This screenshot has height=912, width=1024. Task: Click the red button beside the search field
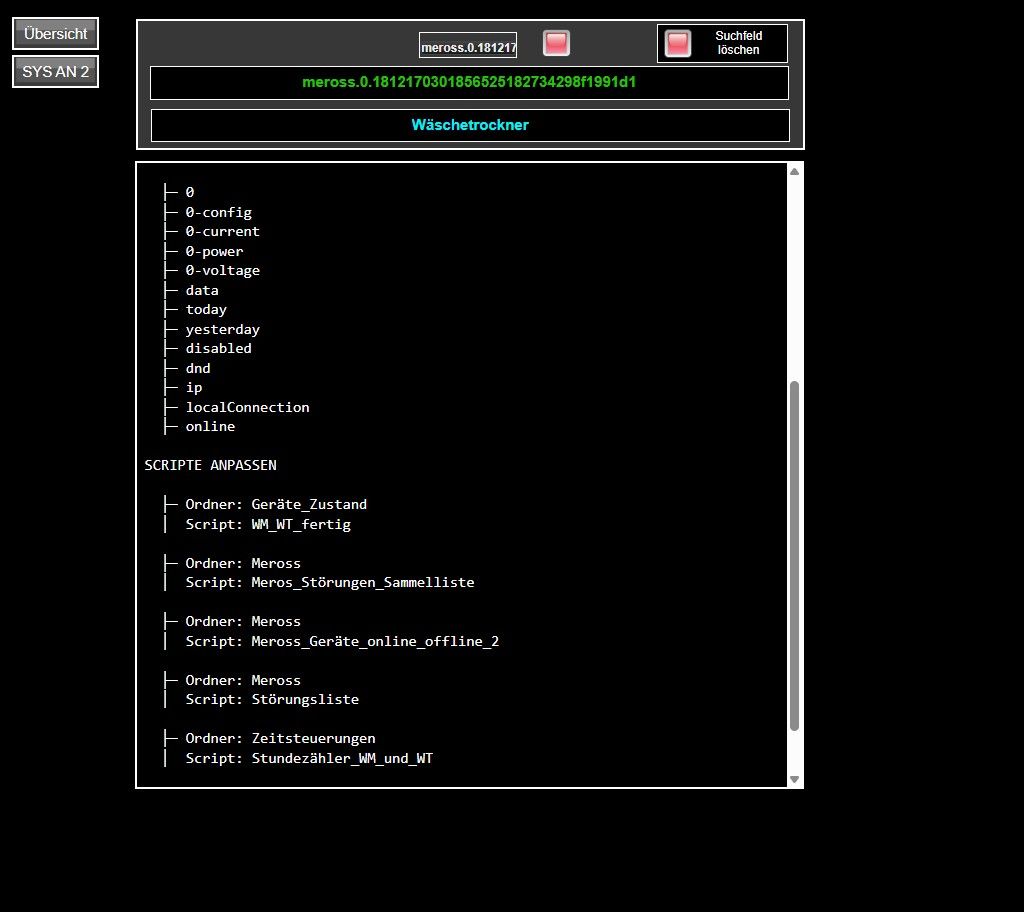click(556, 43)
